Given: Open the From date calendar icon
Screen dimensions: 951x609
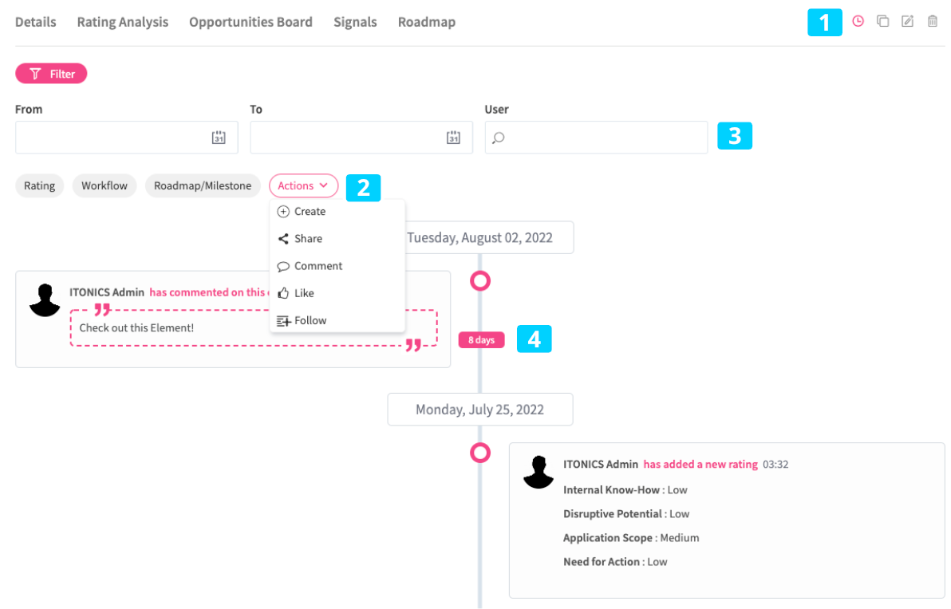Looking at the screenshot, I should (x=219, y=138).
